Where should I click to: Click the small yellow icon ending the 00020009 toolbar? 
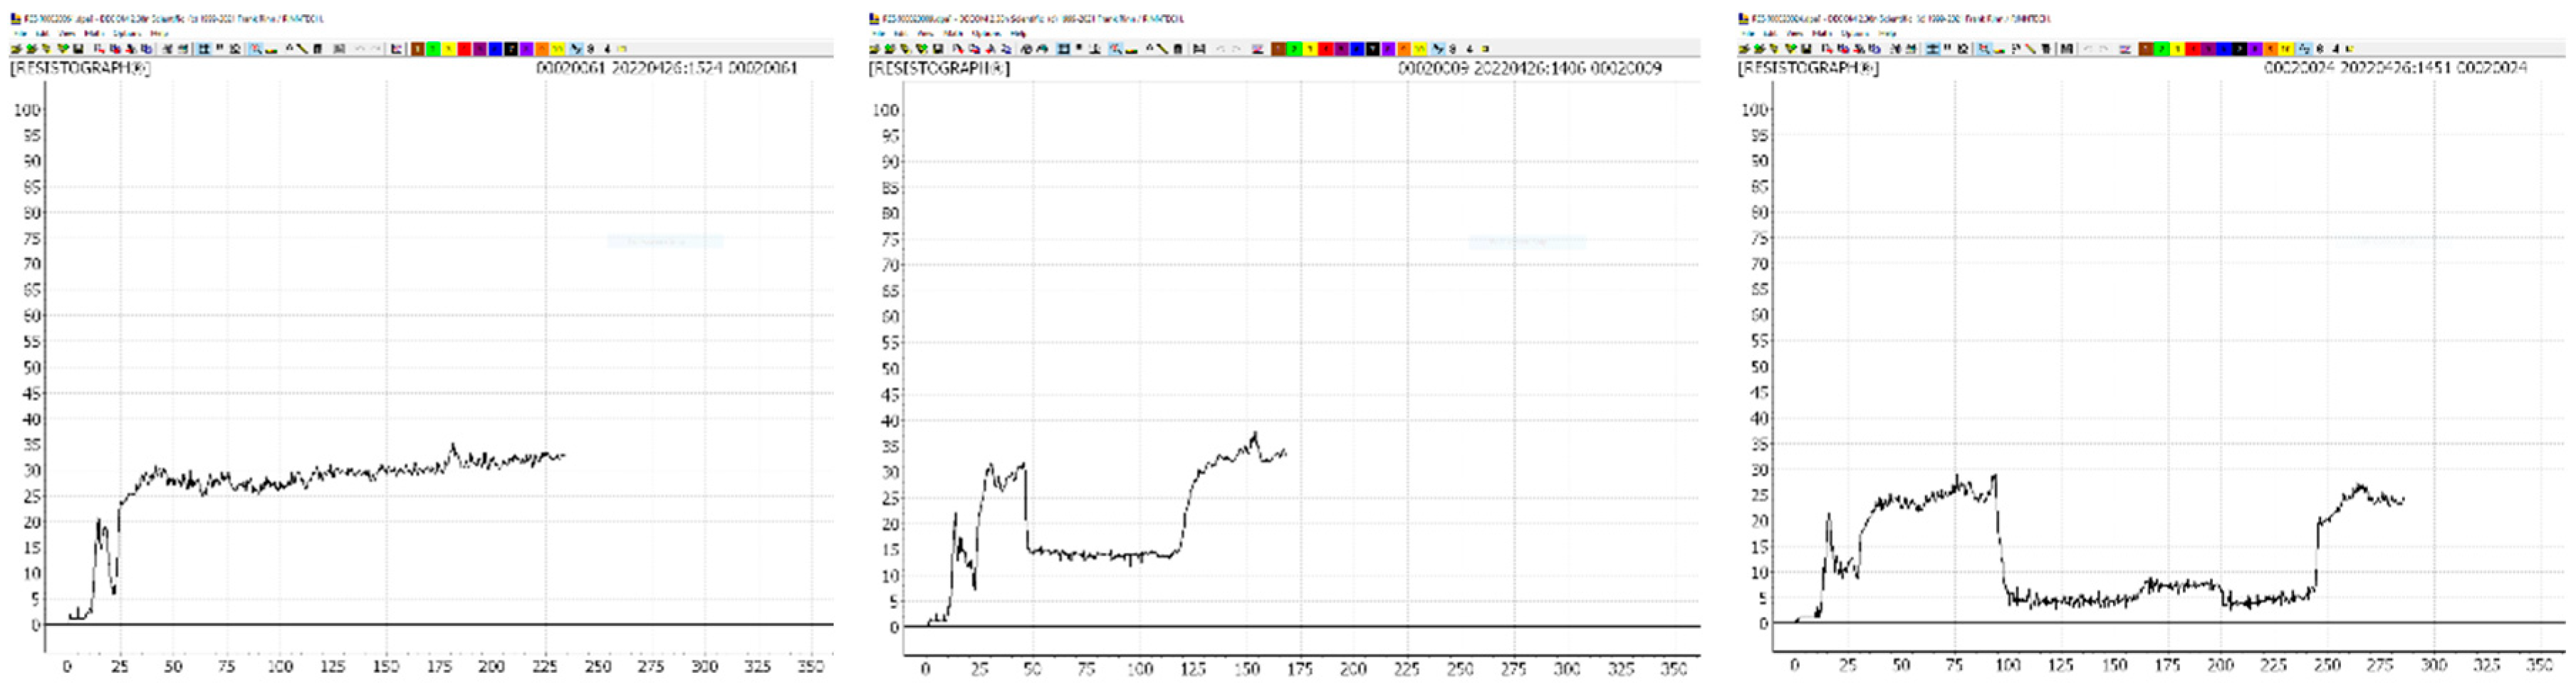click(x=1485, y=48)
